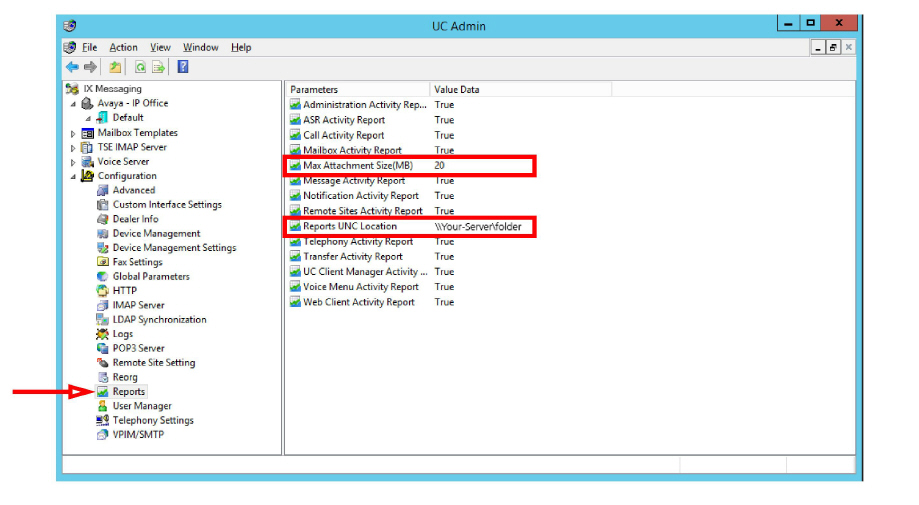Open the File menu
Viewport: 919px width, 505px height.
coord(90,47)
